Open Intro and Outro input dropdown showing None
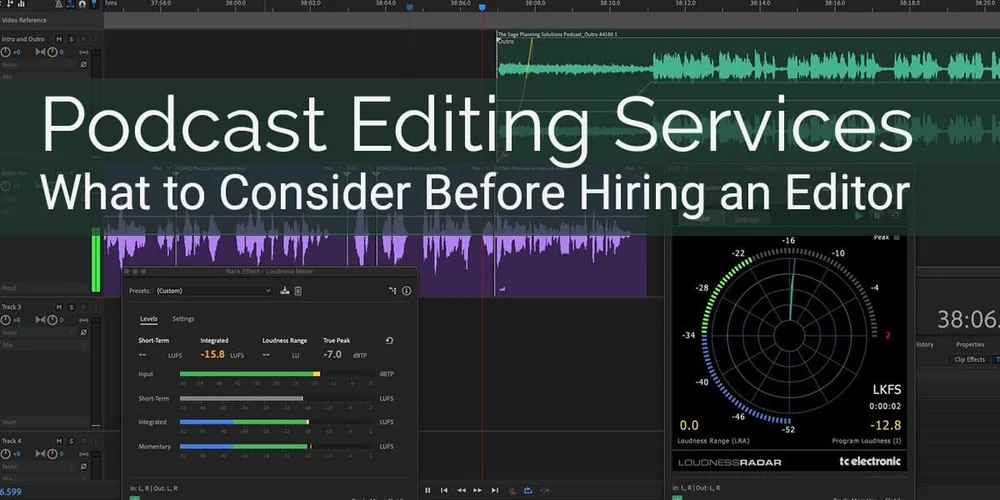The height and width of the screenshot is (500, 1000). [x=38, y=64]
